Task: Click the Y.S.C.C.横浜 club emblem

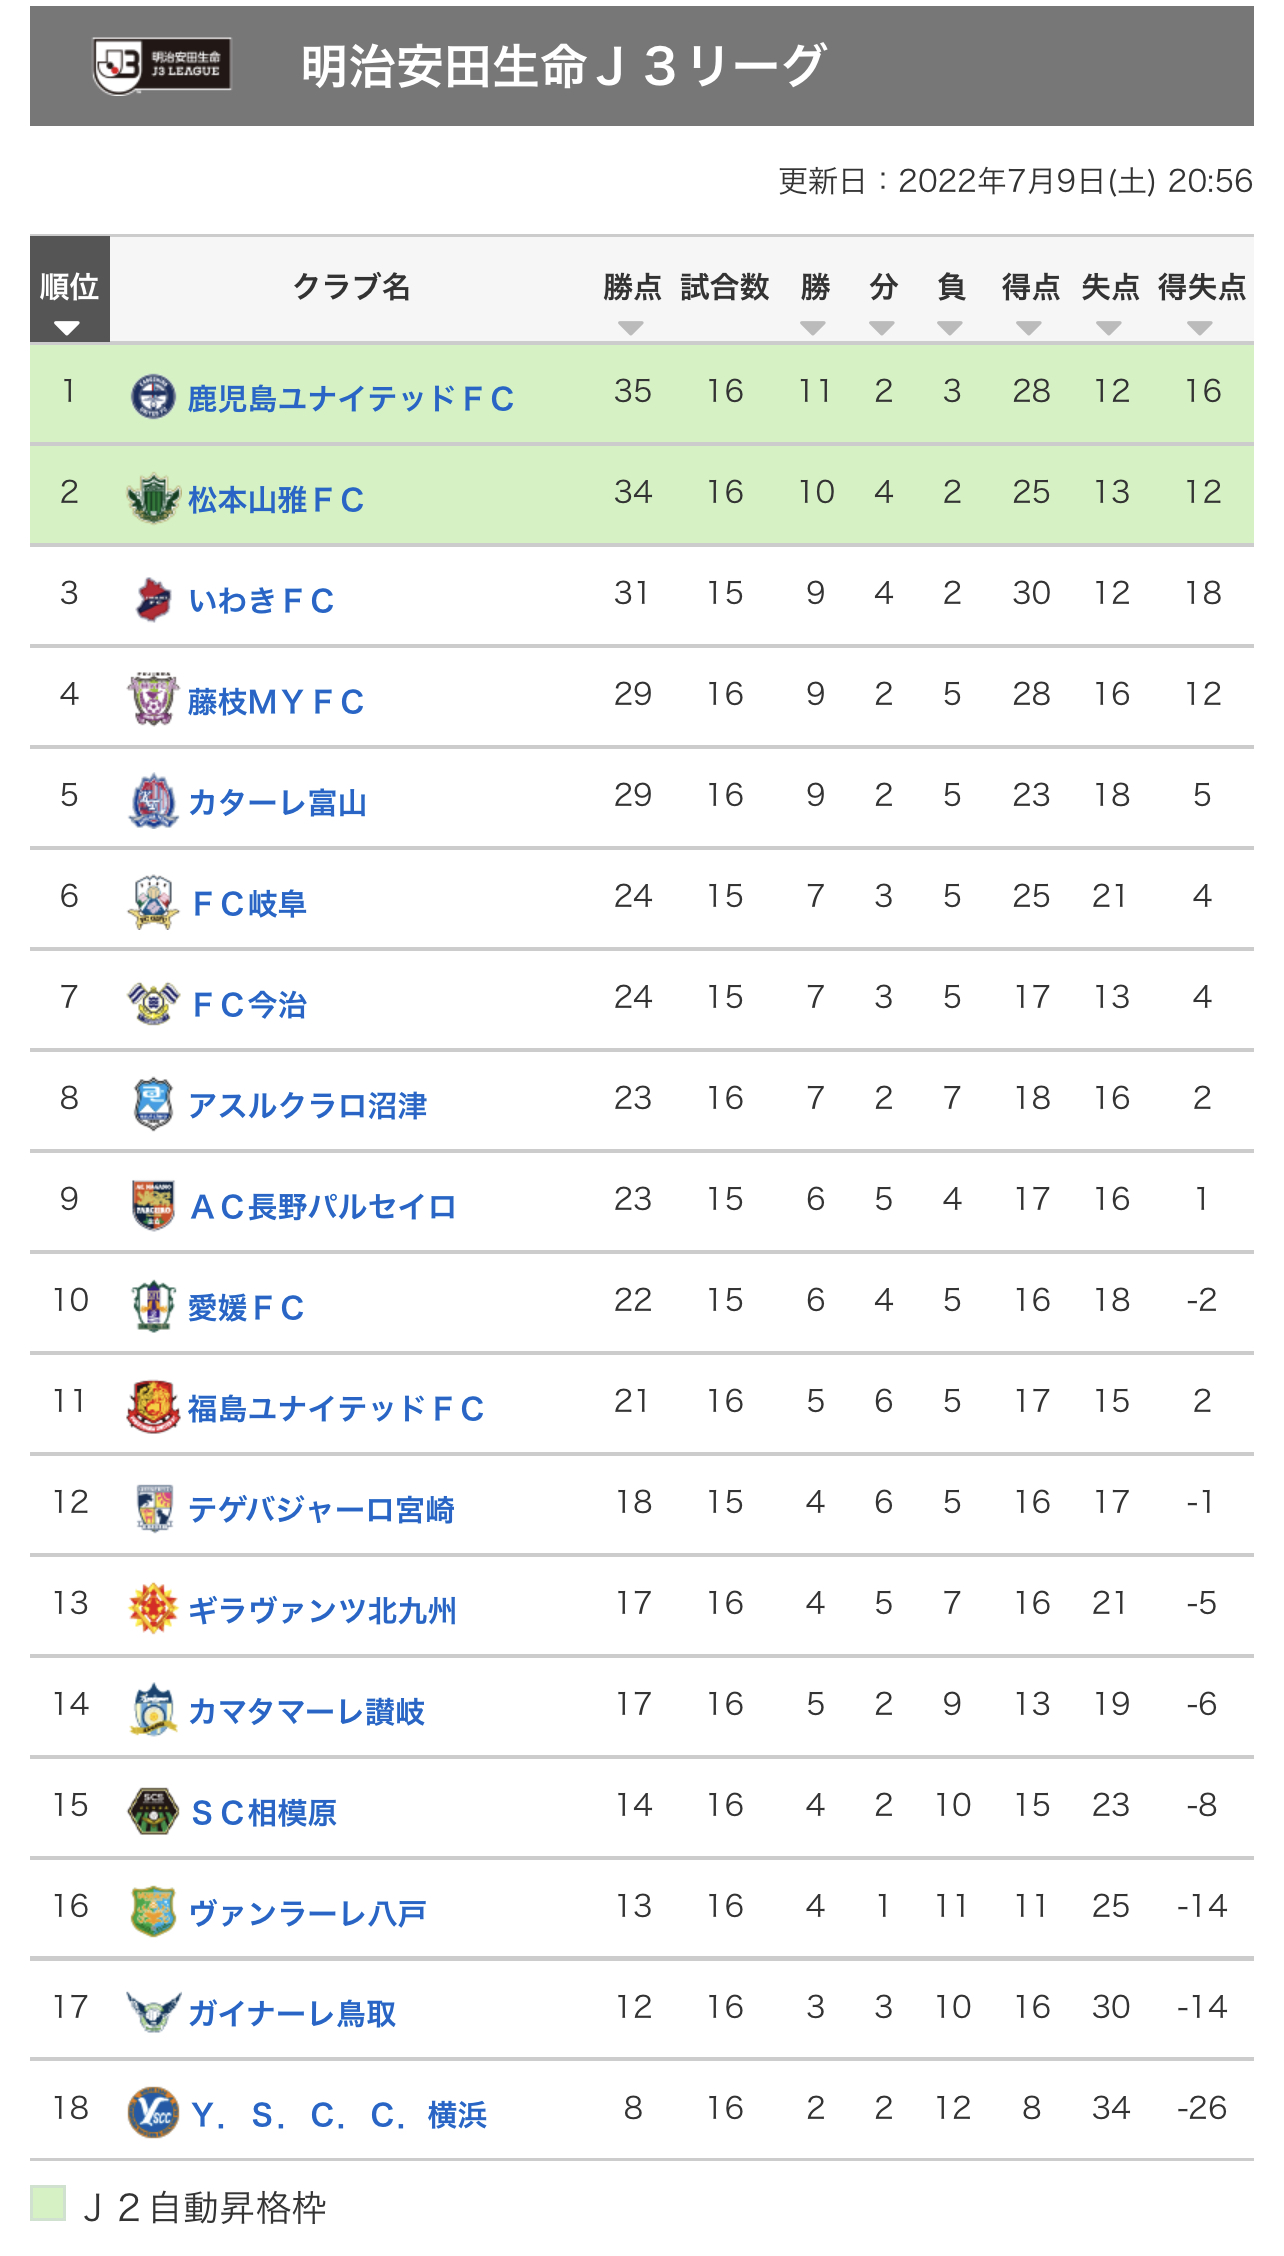Action: 153,2113
